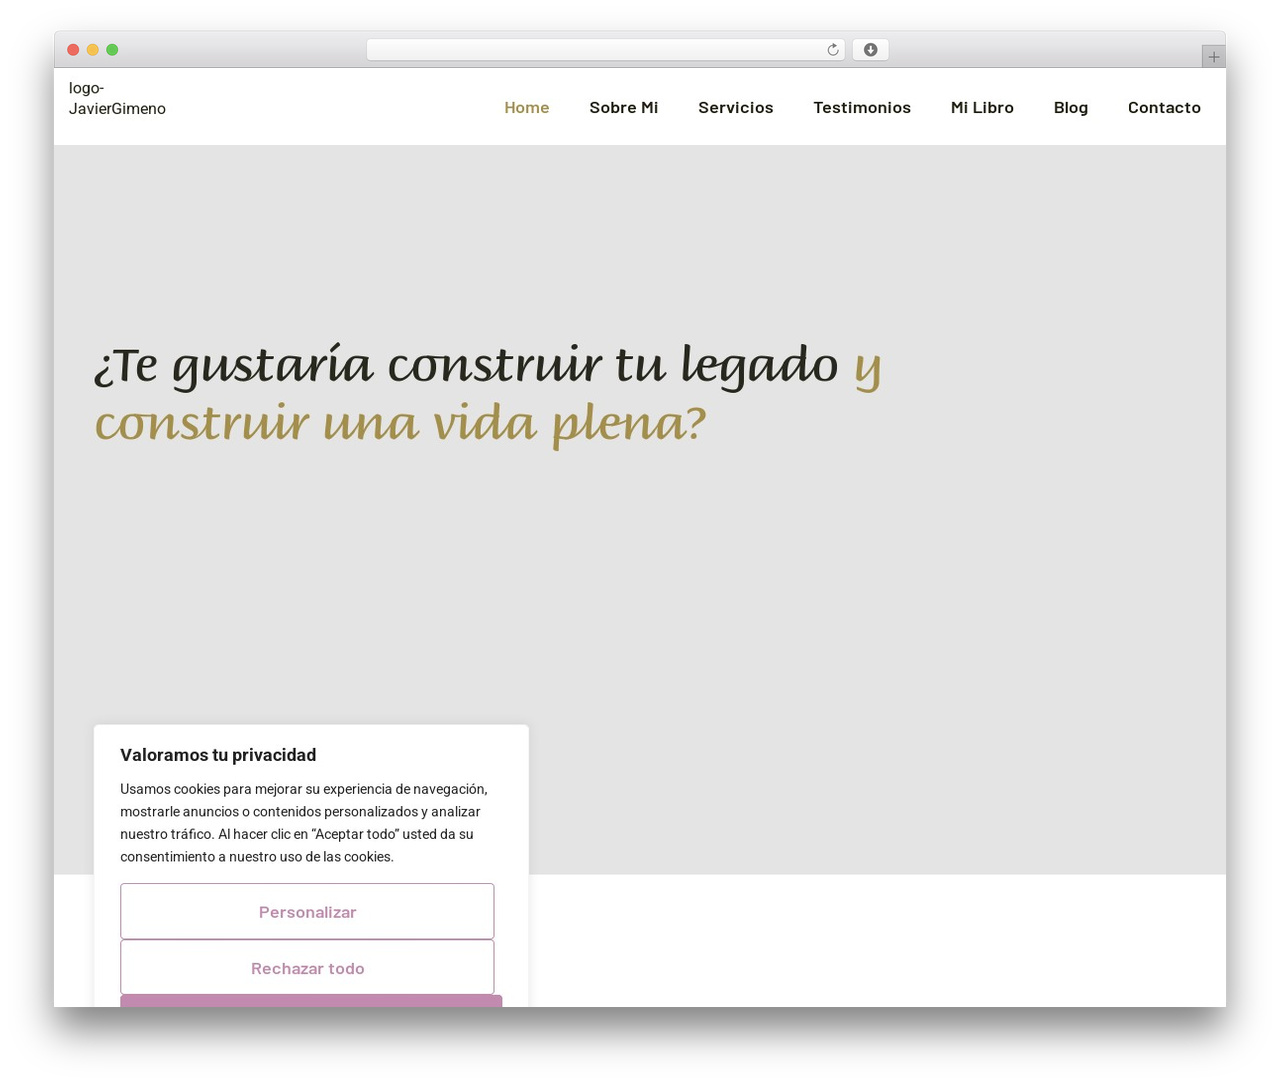
Task: Click the logo-JavierGimeno site logo
Action: [117, 98]
